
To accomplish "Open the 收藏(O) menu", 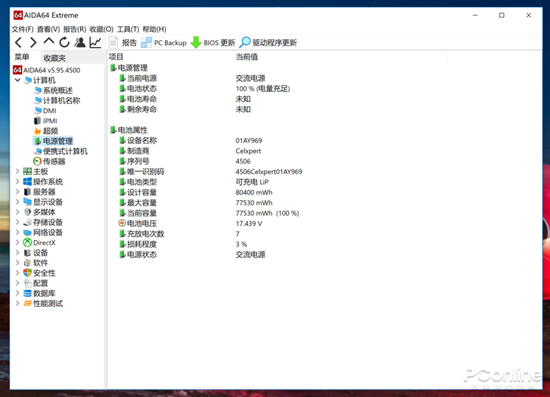I will 101,29.
